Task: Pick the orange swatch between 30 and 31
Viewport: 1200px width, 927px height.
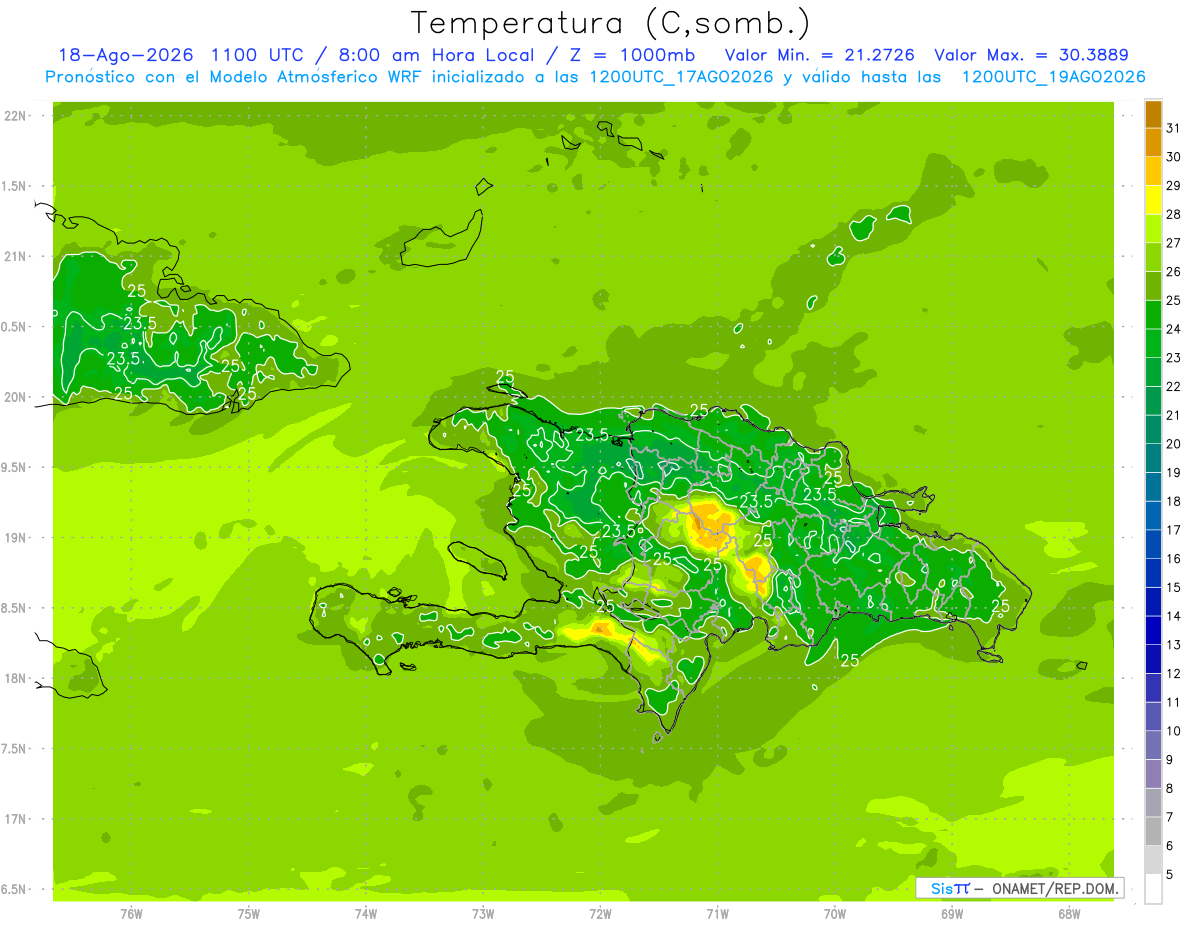Action: [1153, 143]
